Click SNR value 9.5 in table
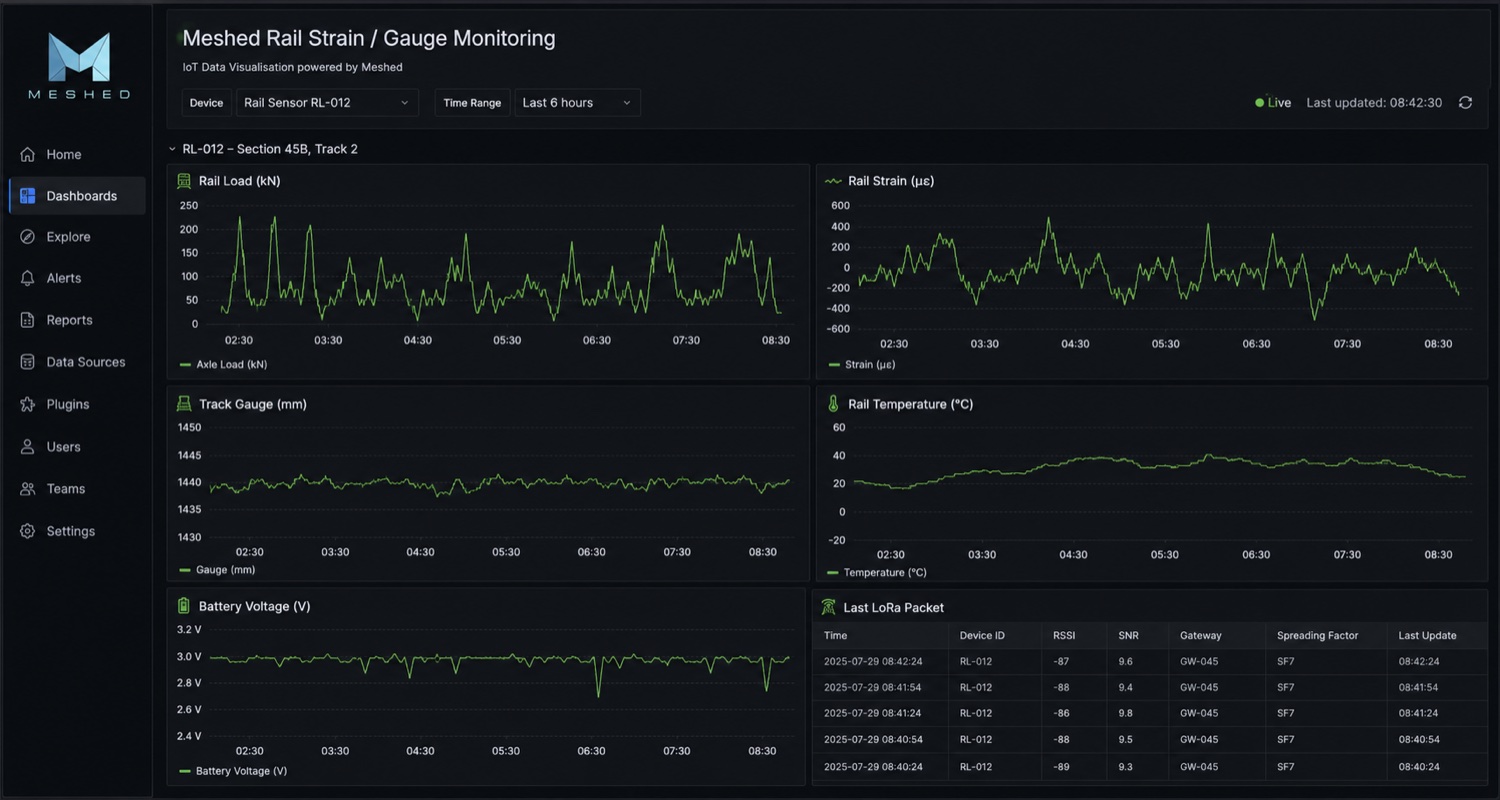Viewport: 1500px width, 800px height. tap(1125, 739)
